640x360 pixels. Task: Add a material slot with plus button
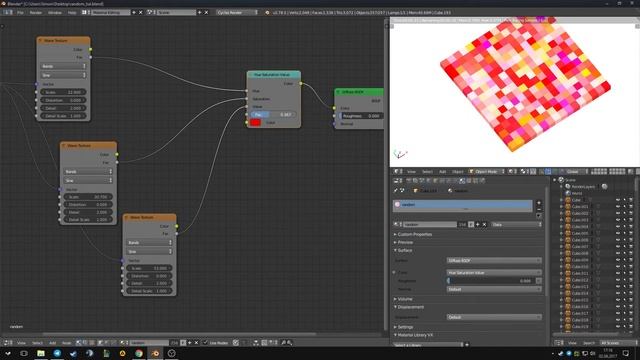pyautogui.click(x=539, y=203)
